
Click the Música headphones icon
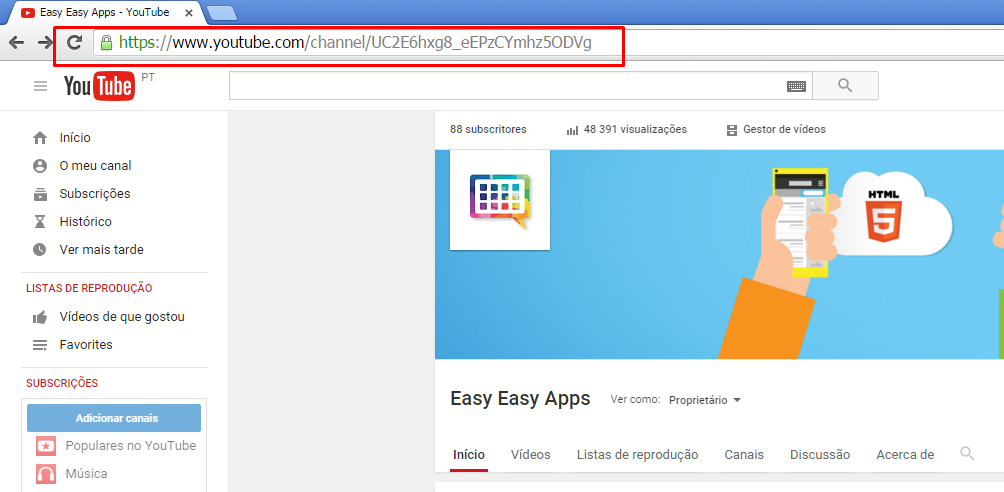click(45, 474)
